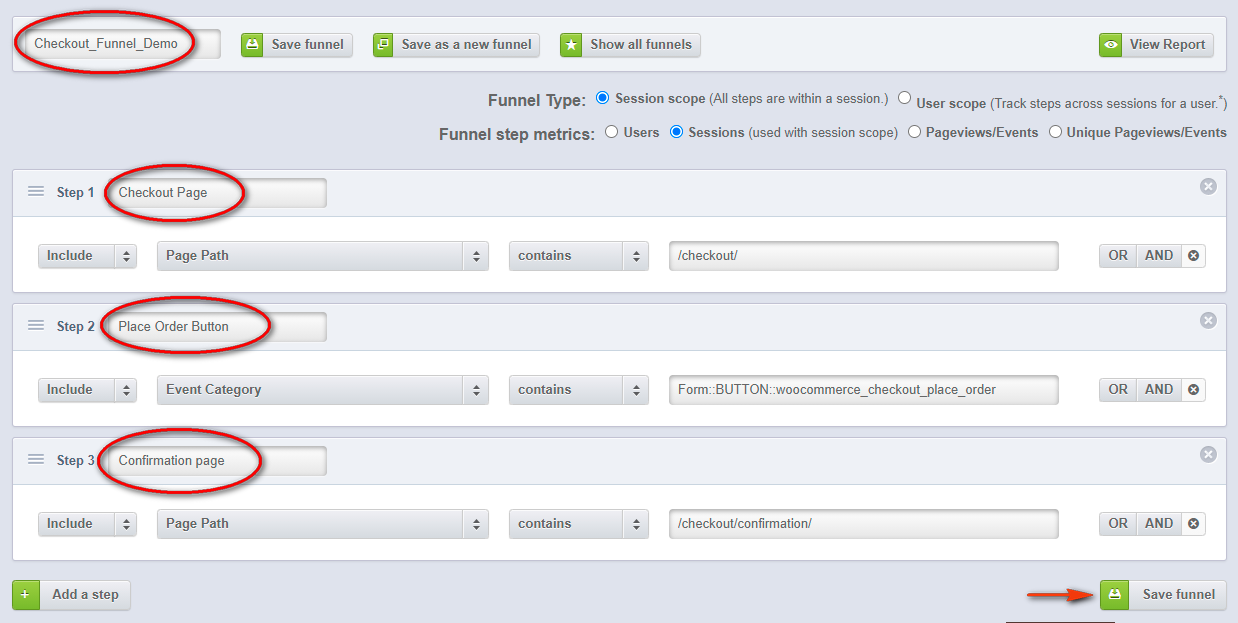Screen dimensions: 1238x623
Task: Choose Sessions as funnel step metric
Action: click(676, 132)
